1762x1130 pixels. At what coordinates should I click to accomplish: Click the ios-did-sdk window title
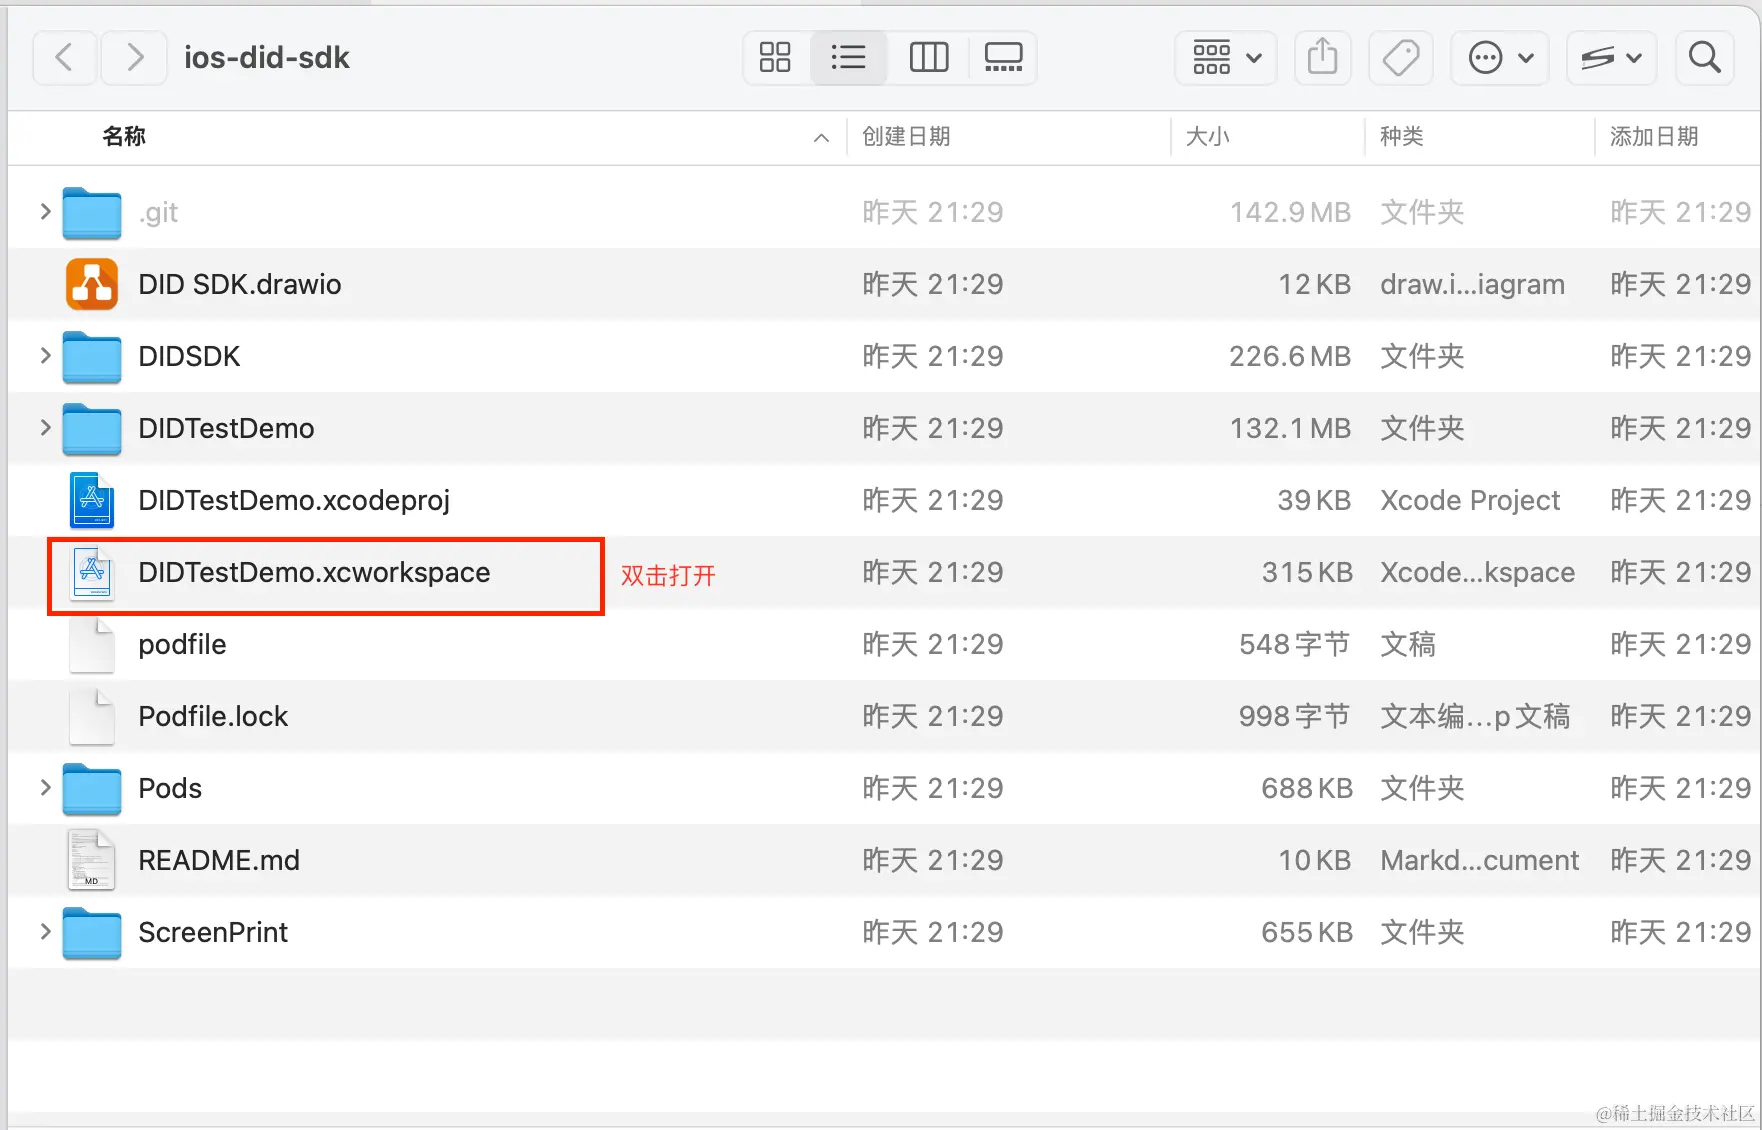[x=267, y=58]
